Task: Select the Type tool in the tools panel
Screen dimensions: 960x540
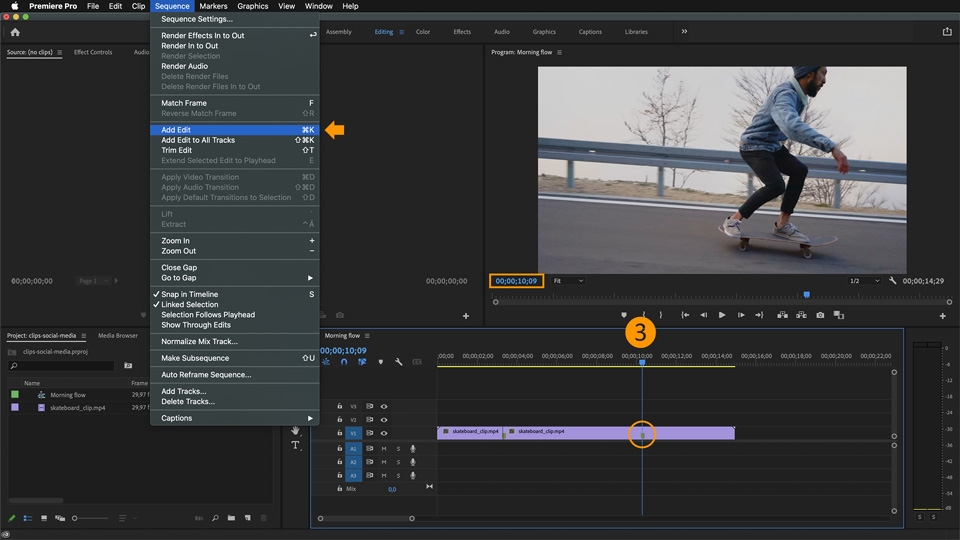Action: pos(296,445)
